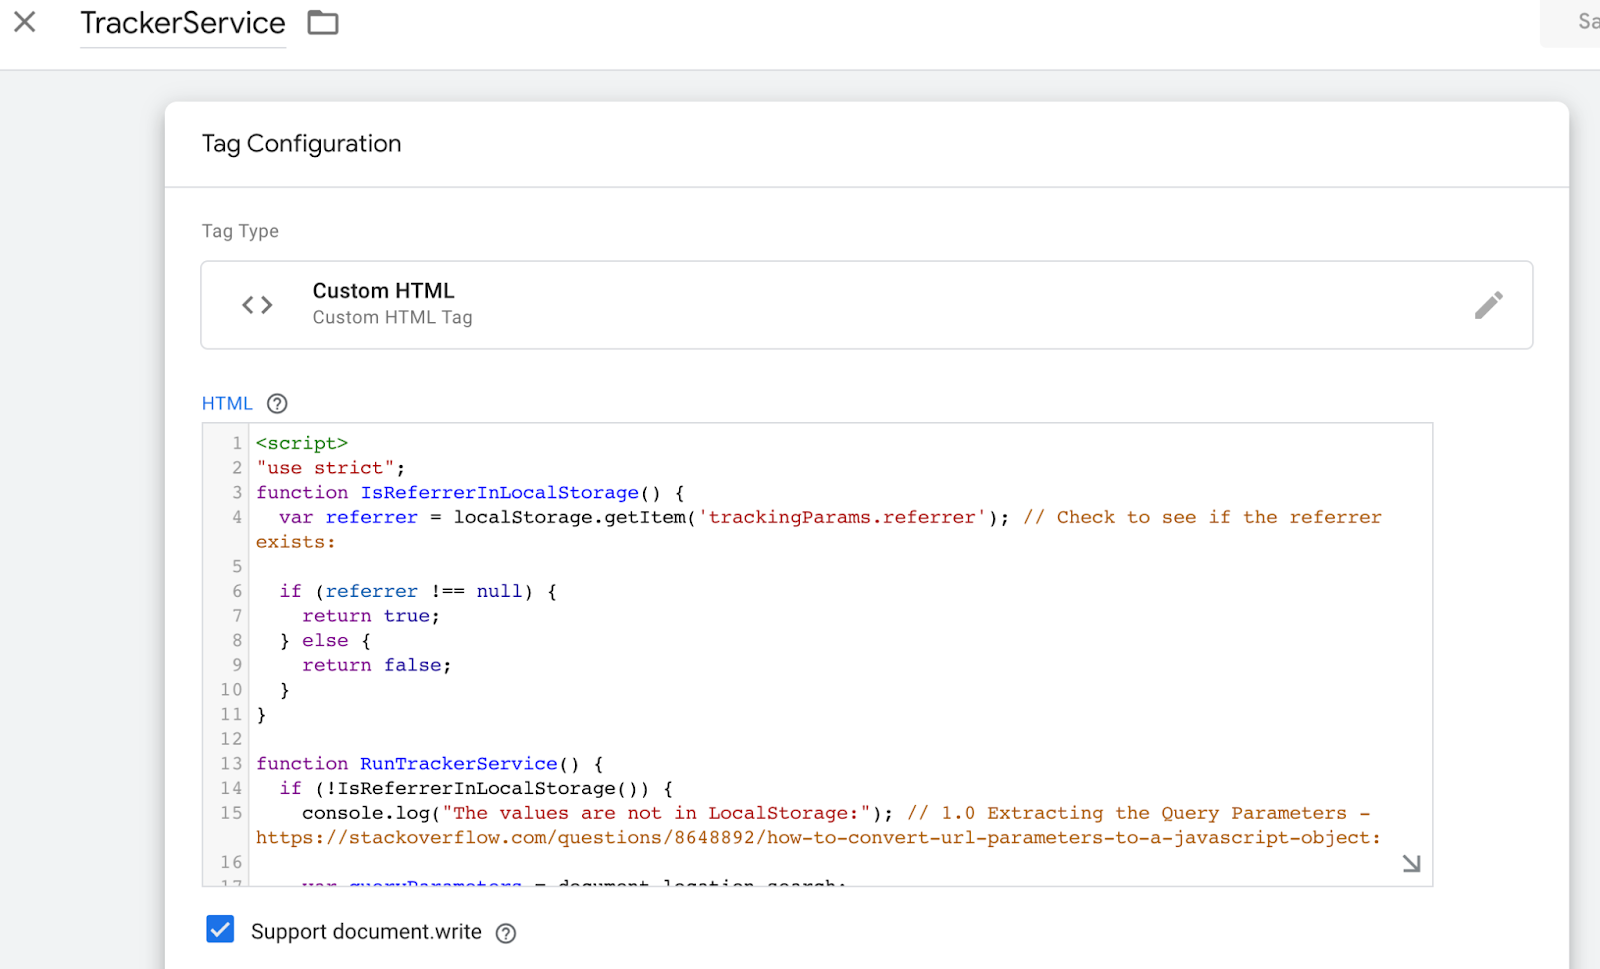Viewport: 1600px width, 969px height.
Task: Click the folder icon next to TrackerService
Action: click(322, 22)
